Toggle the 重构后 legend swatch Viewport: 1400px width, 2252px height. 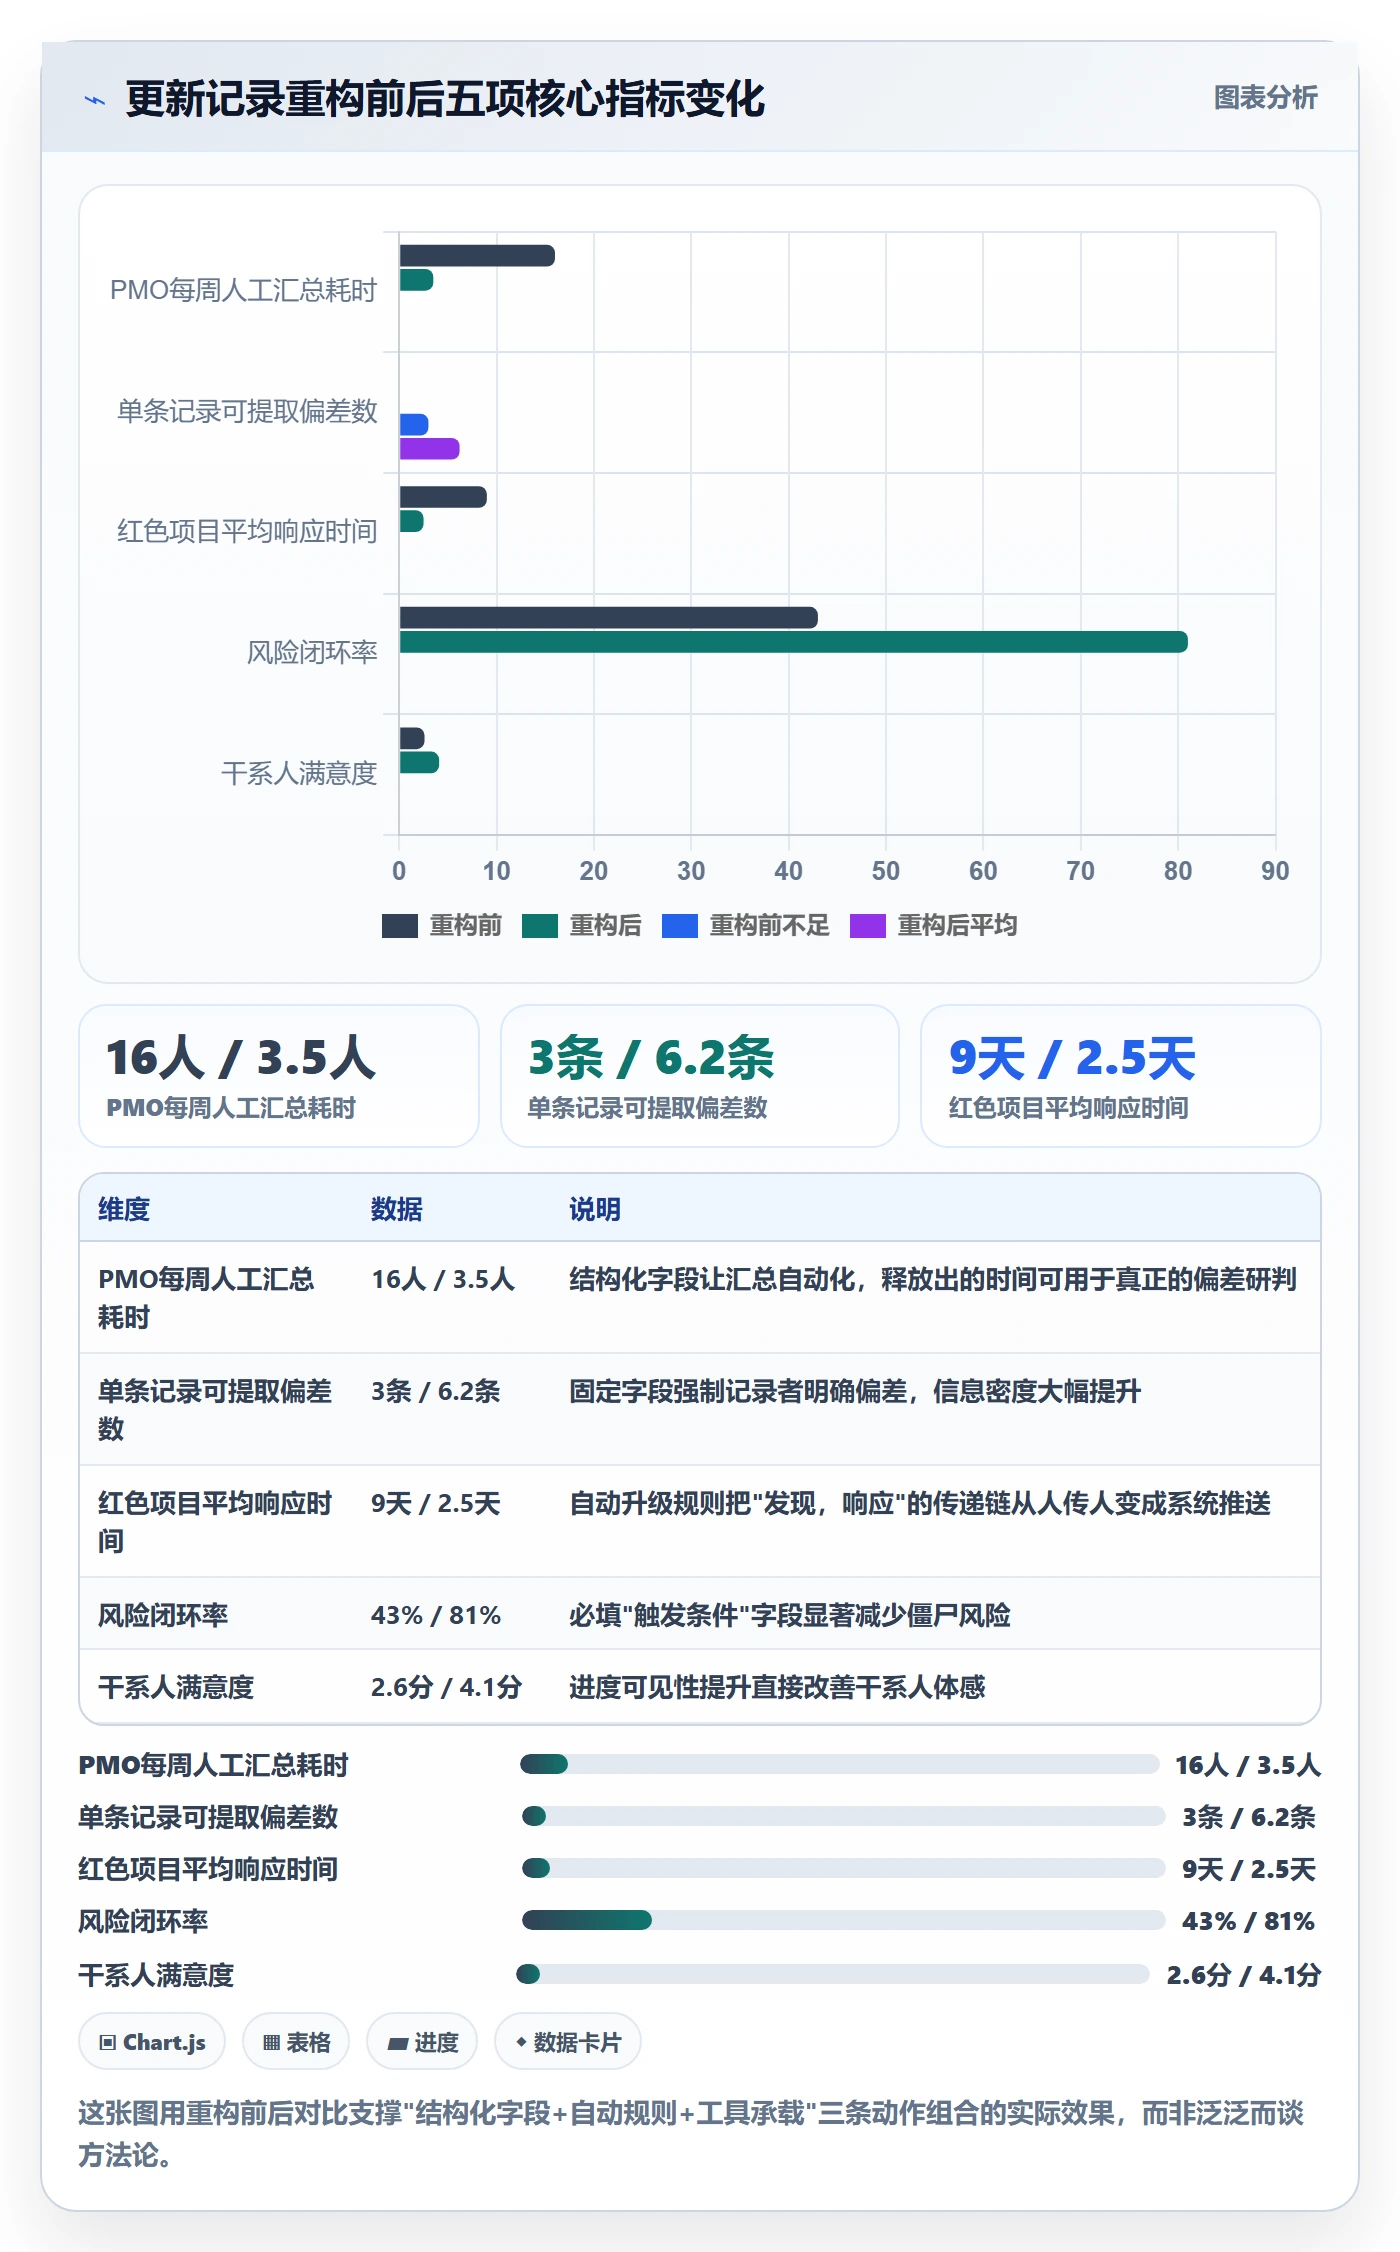pos(540,925)
